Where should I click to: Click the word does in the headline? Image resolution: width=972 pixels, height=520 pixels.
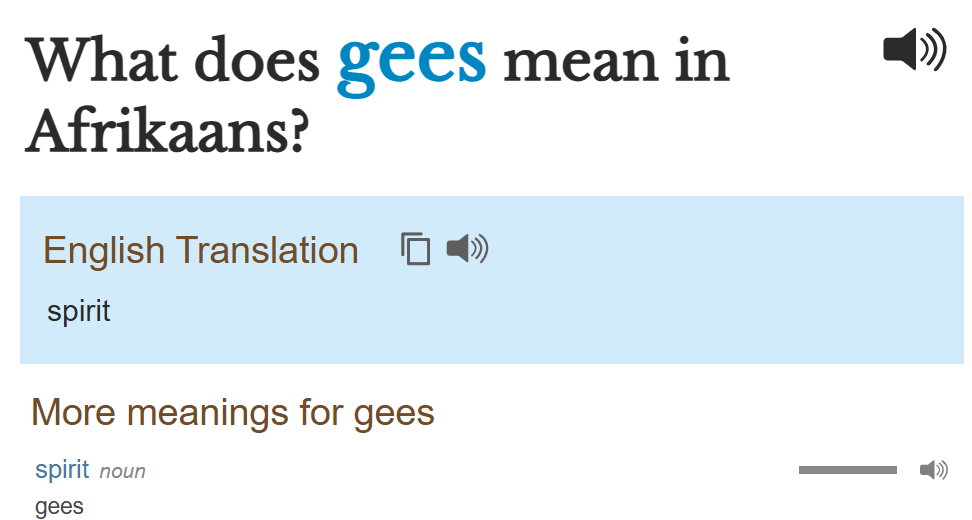click(254, 60)
